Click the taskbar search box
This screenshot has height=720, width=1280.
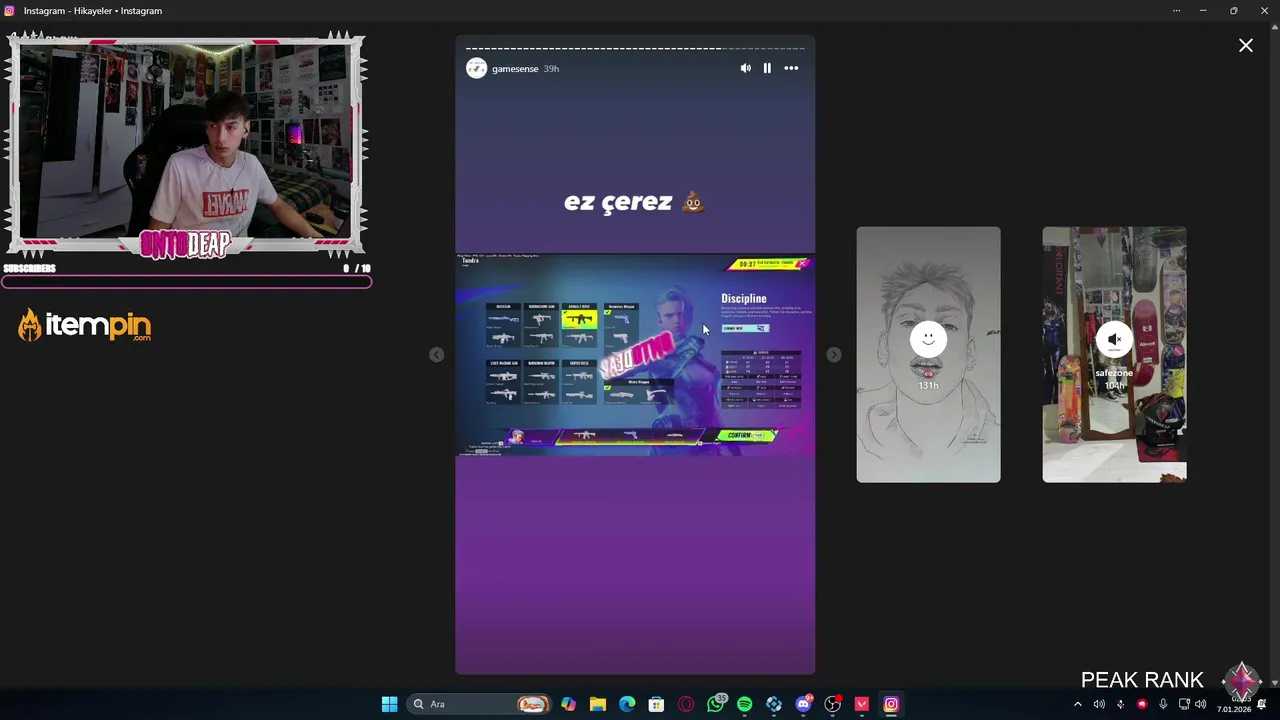480,704
